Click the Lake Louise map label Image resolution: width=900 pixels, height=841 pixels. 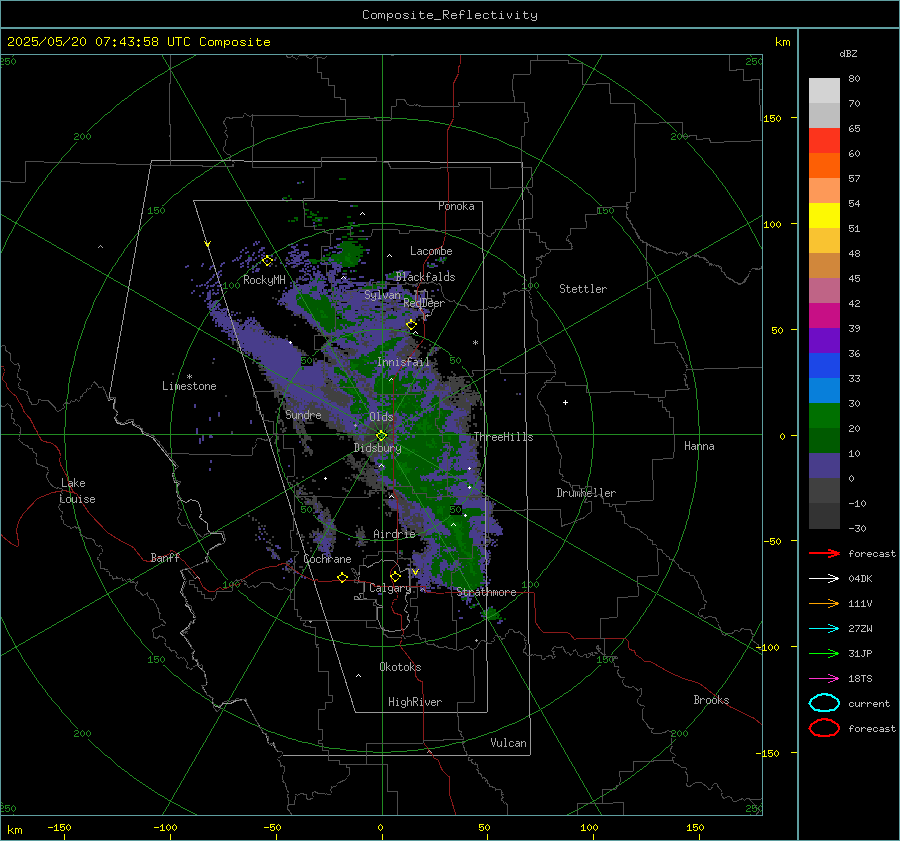(x=77, y=491)
